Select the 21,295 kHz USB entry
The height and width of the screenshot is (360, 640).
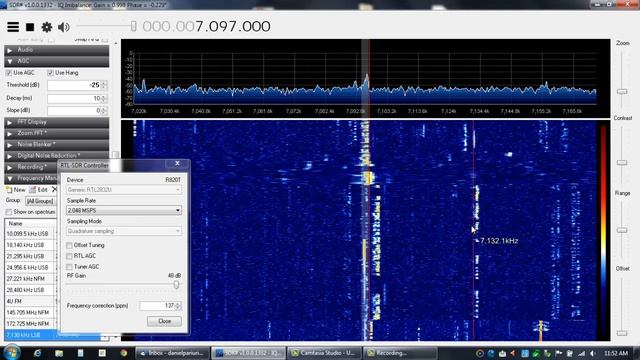point(31,256)
